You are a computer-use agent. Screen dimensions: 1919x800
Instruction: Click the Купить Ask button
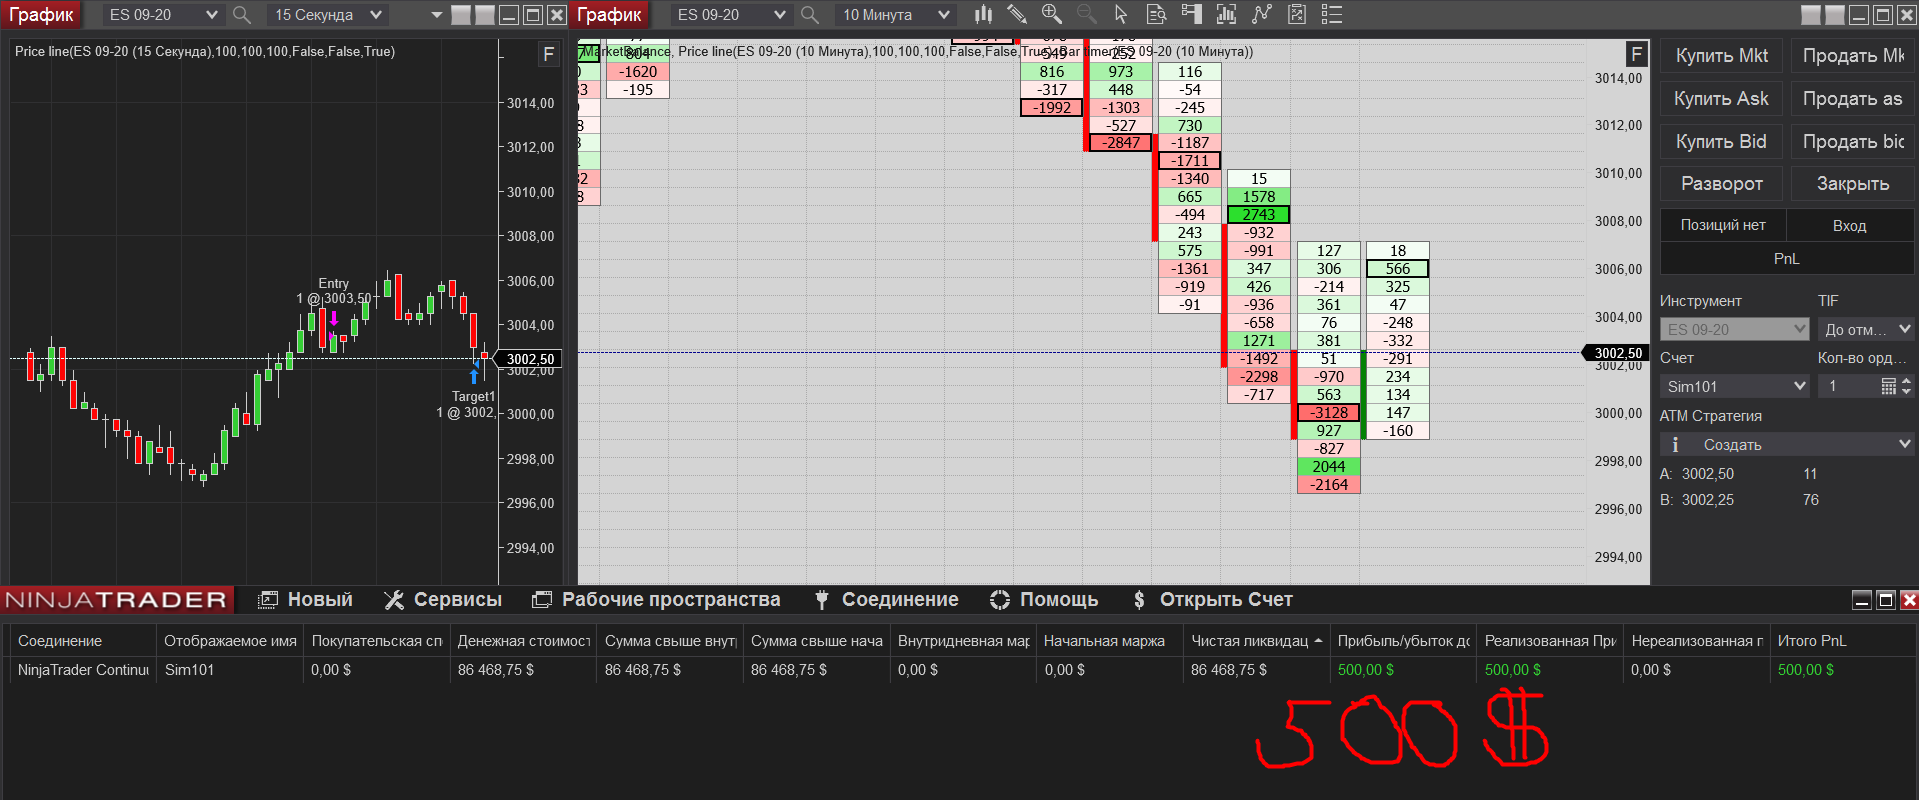[1722, 99]
